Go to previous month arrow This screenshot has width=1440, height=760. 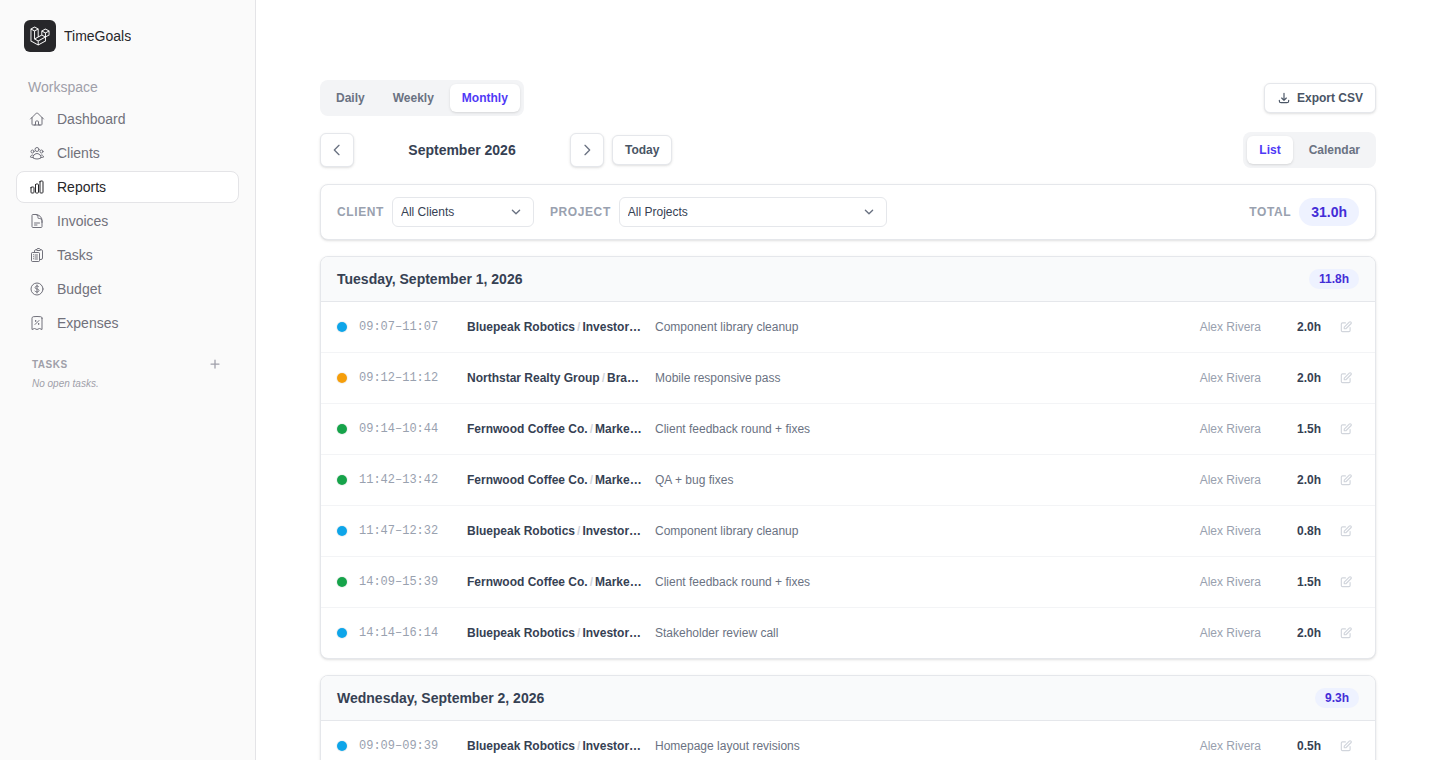337,150
